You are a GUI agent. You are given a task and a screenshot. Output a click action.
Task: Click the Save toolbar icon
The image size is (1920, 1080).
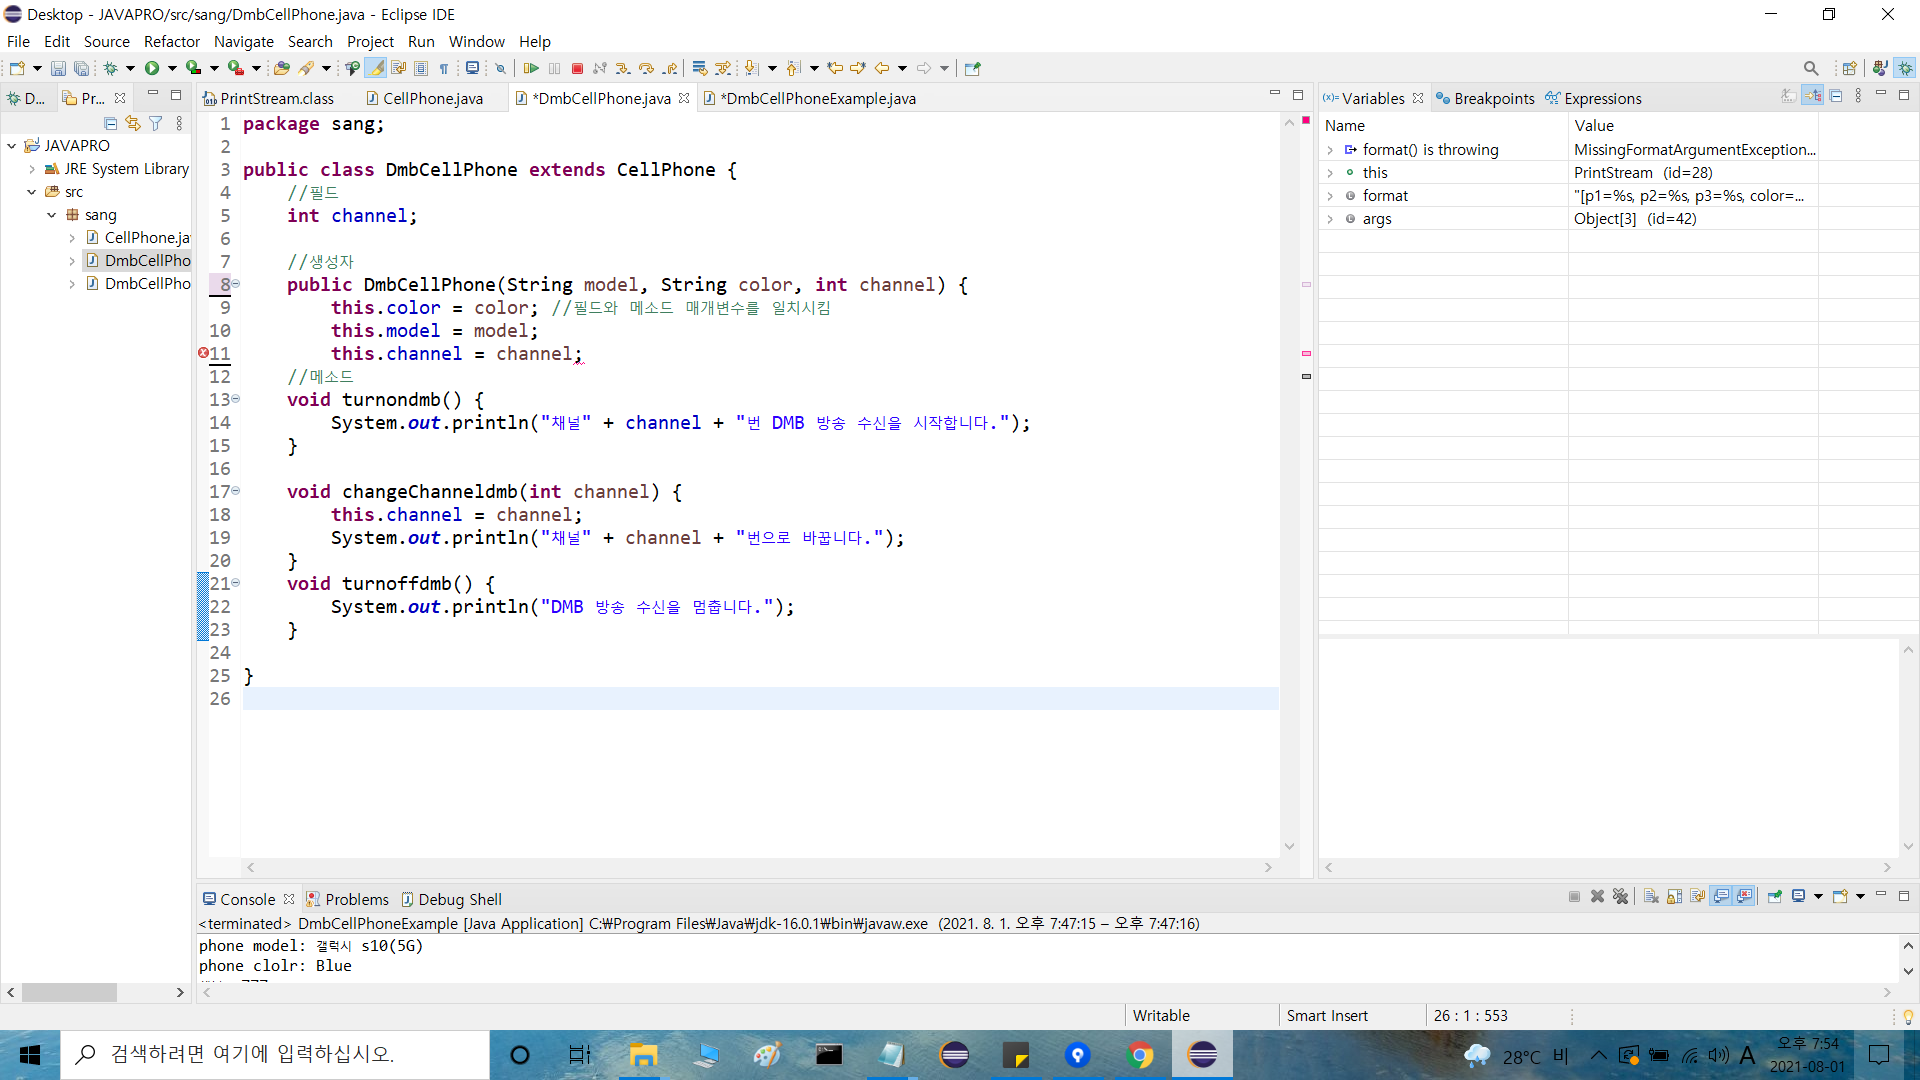click(58, 68)
